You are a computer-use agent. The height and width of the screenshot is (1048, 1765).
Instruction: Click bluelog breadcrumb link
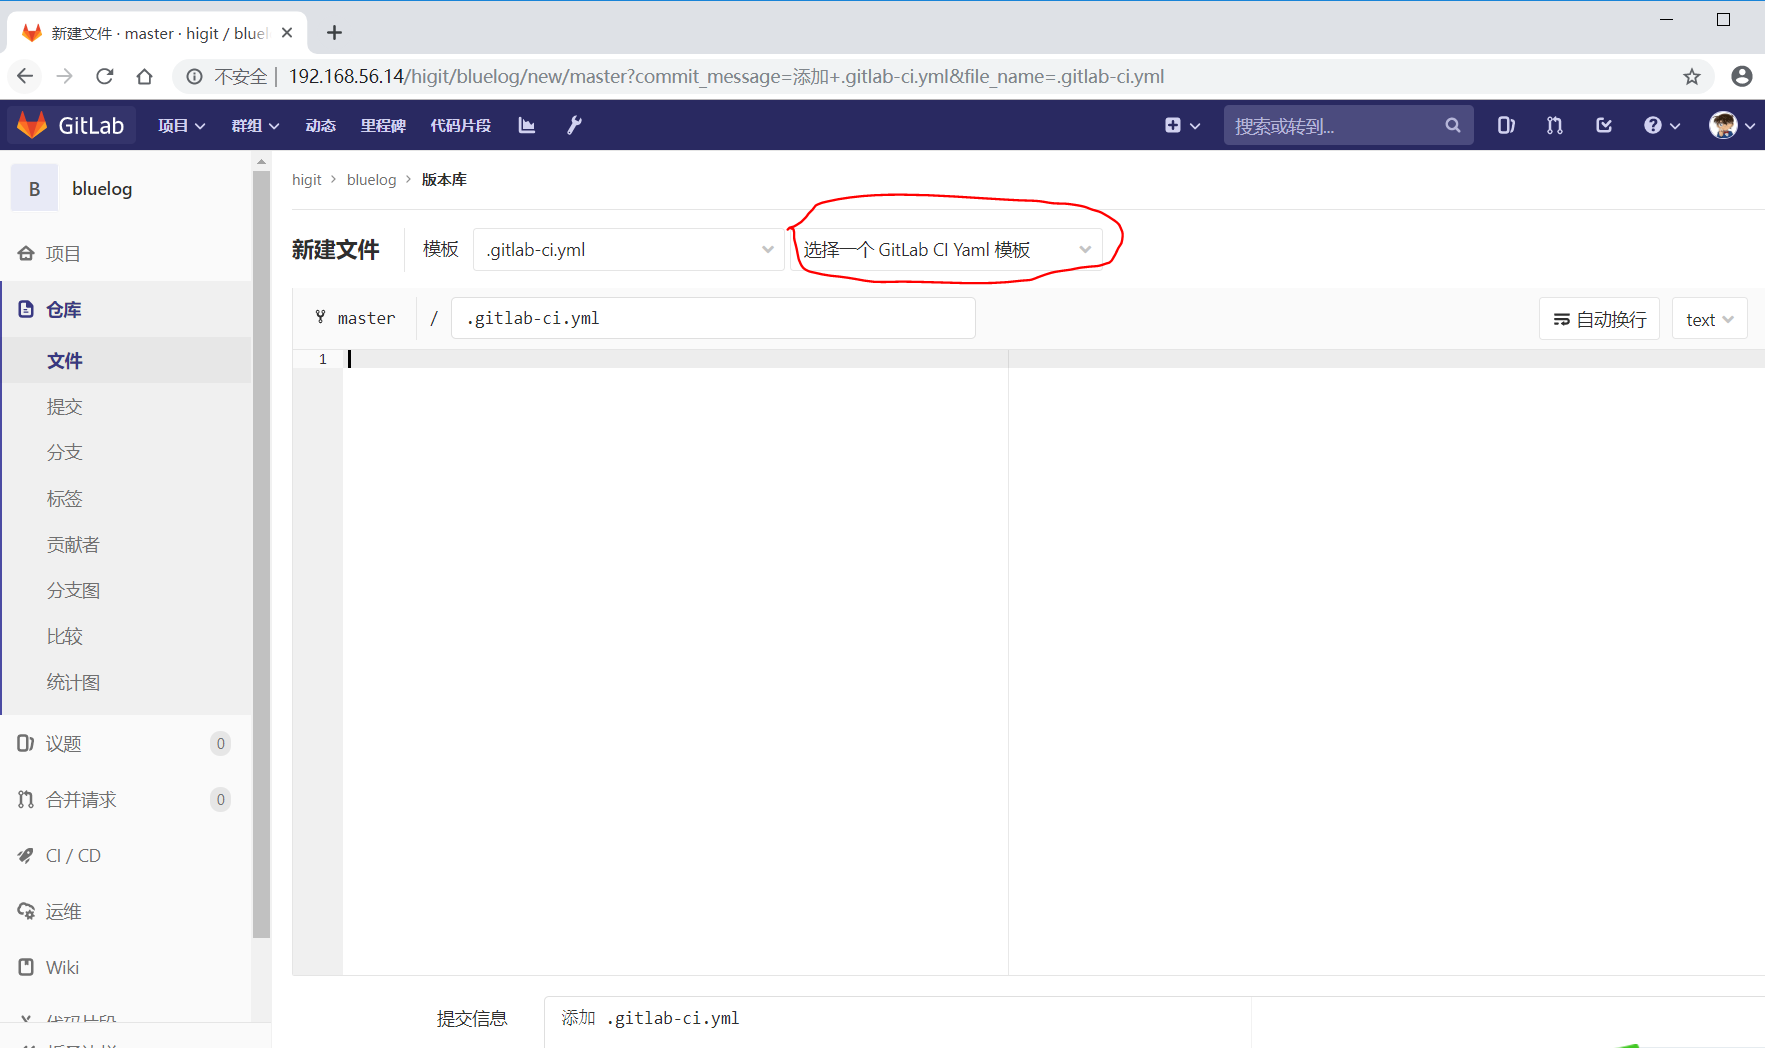click(x=371, y=180)
